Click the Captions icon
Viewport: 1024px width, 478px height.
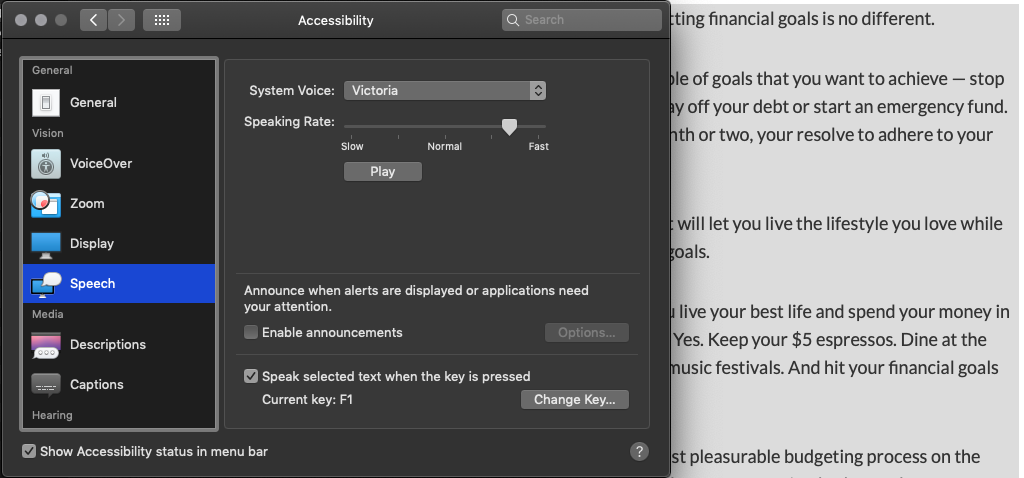[x=46, y=385]
